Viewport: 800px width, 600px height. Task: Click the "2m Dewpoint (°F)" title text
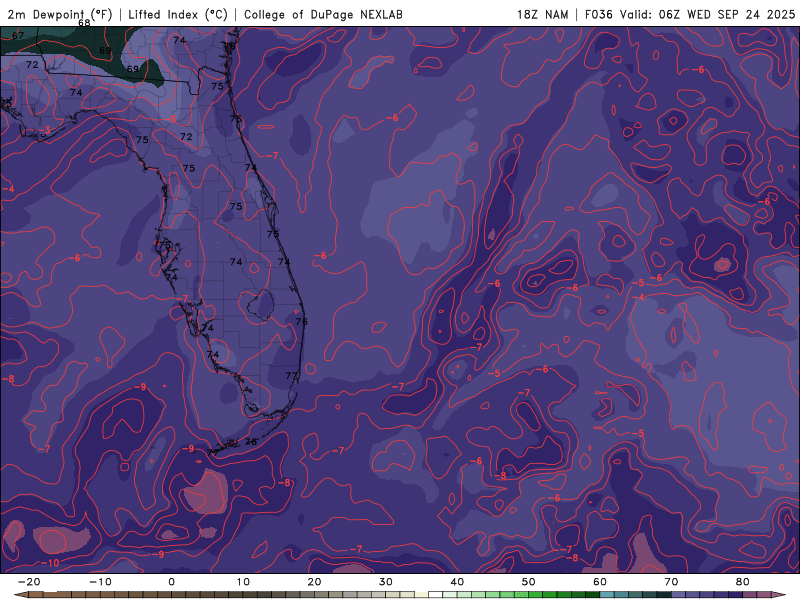(x=60, y=14)
